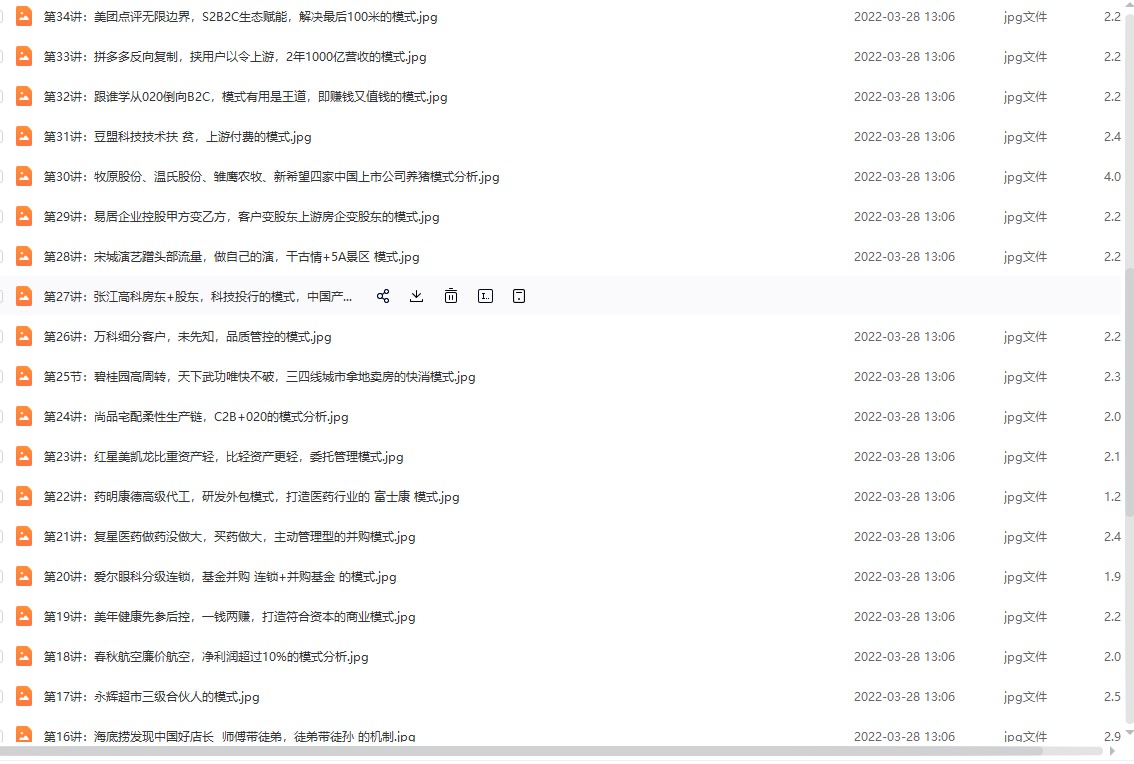This screenshot has width=1134, height=764.
Task: Select file name 第18讲：春秋航空廉价航空
Action: (206, 657)
